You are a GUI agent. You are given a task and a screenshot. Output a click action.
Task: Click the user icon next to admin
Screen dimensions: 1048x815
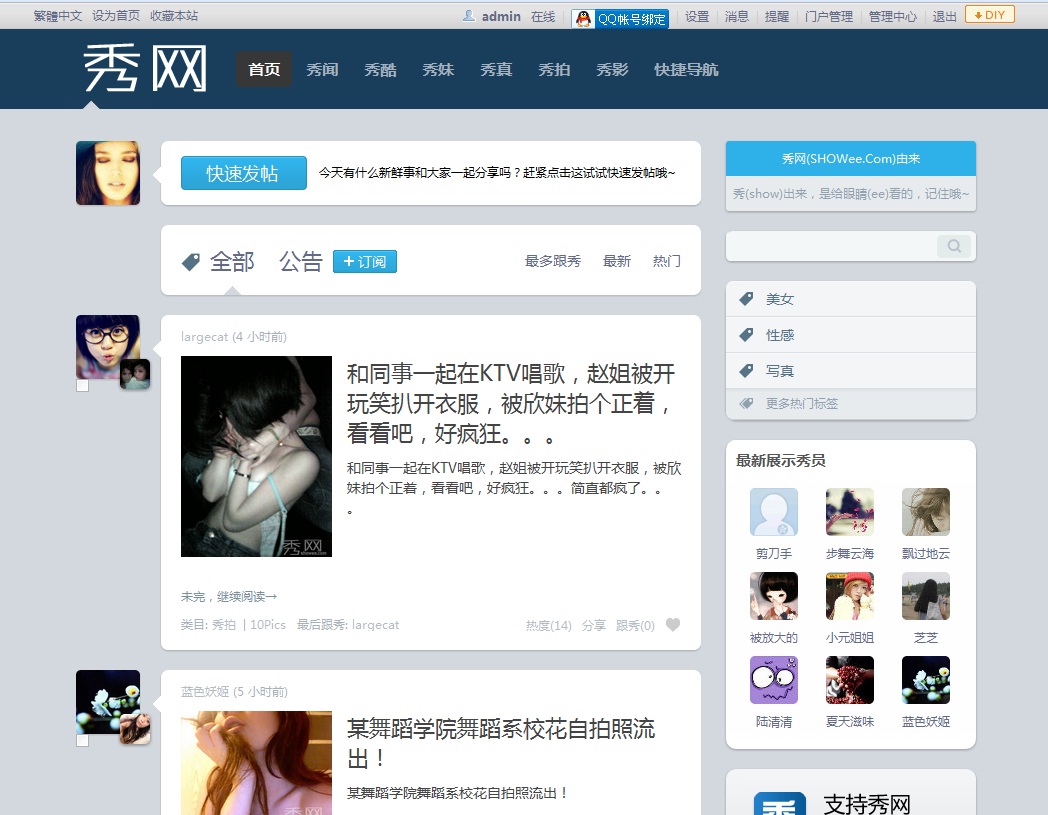coord(468,16)
